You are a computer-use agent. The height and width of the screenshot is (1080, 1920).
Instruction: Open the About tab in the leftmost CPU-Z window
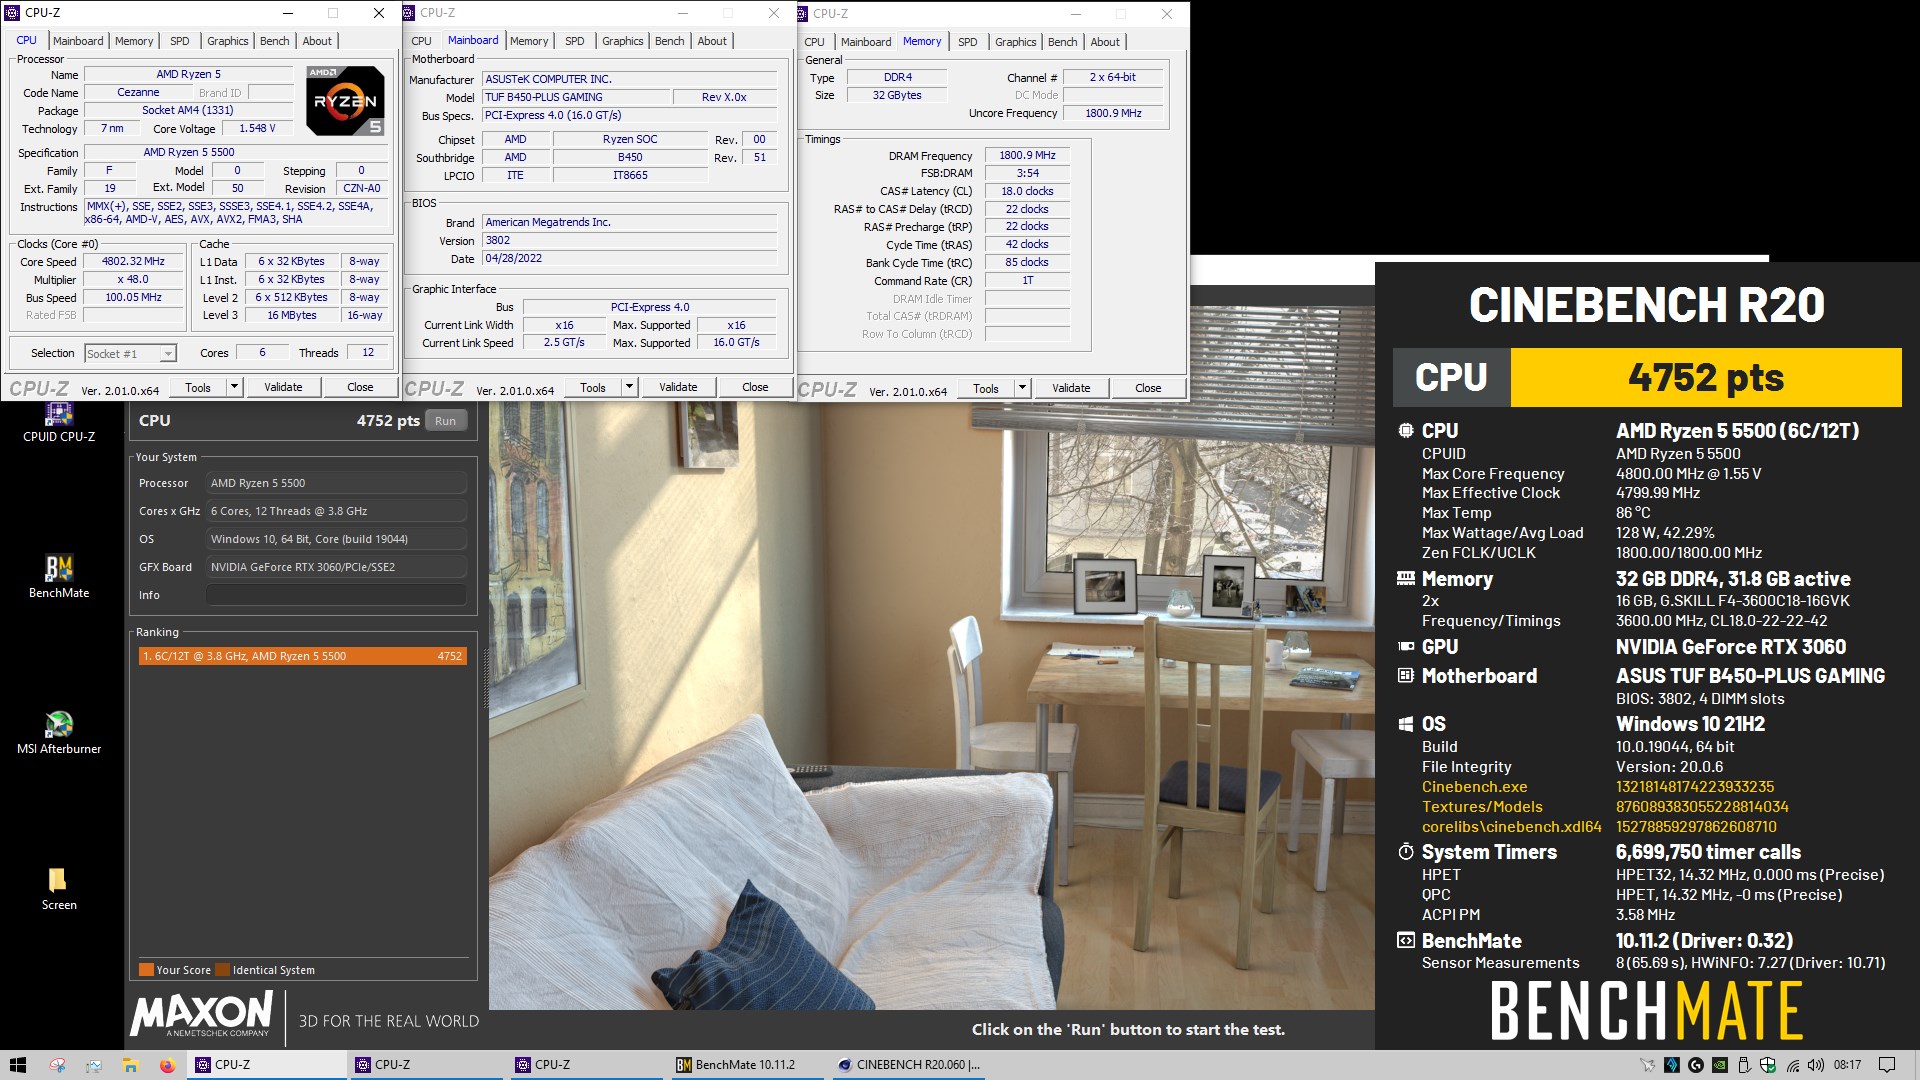point(317,41)
